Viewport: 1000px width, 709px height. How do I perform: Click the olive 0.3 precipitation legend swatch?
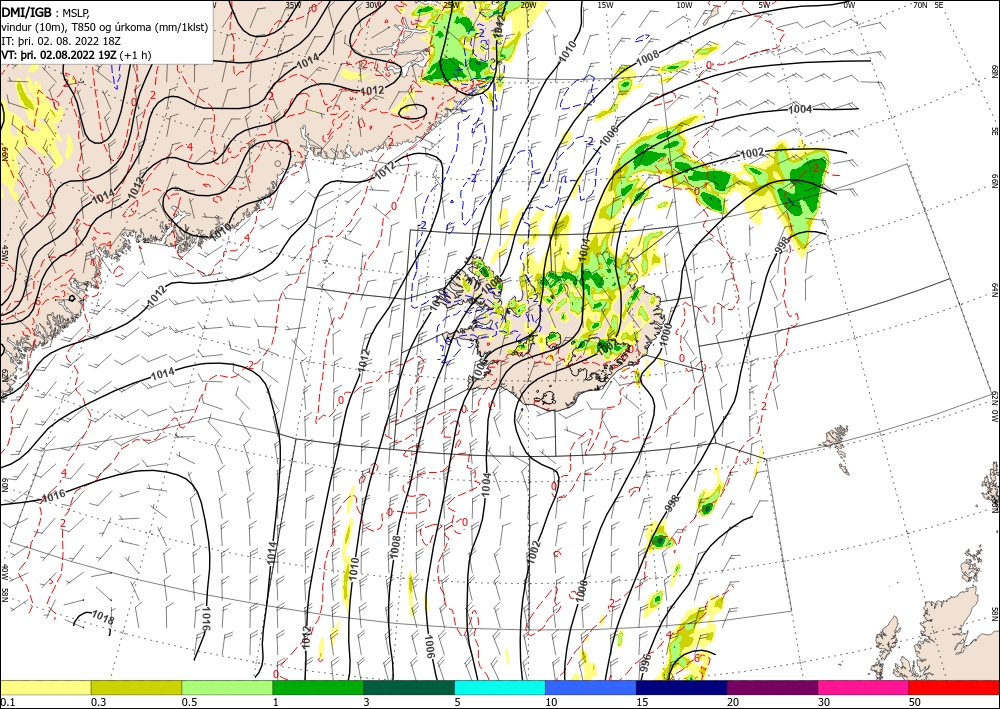(136, 687)
